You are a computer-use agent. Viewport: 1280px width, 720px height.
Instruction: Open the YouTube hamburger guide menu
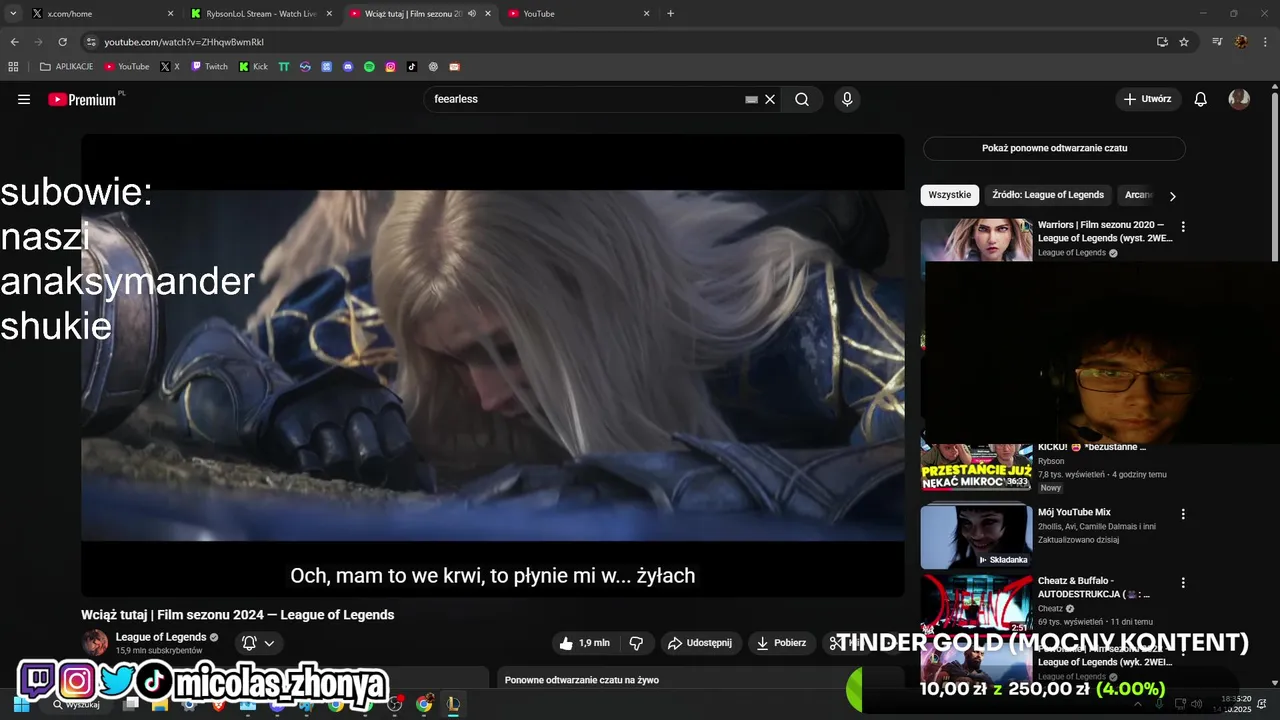point(24,99)
